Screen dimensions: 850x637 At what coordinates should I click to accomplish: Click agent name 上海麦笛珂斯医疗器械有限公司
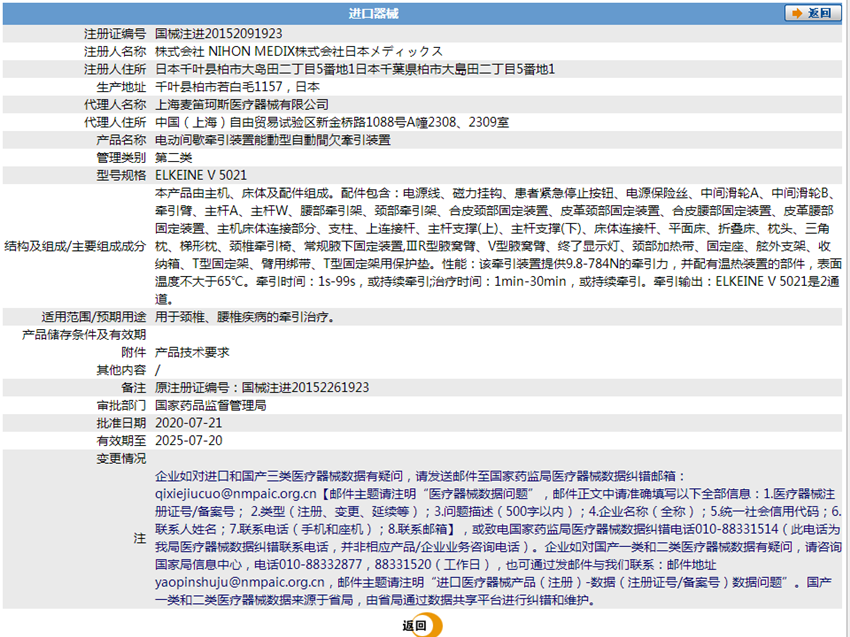(x=242, y=104)
